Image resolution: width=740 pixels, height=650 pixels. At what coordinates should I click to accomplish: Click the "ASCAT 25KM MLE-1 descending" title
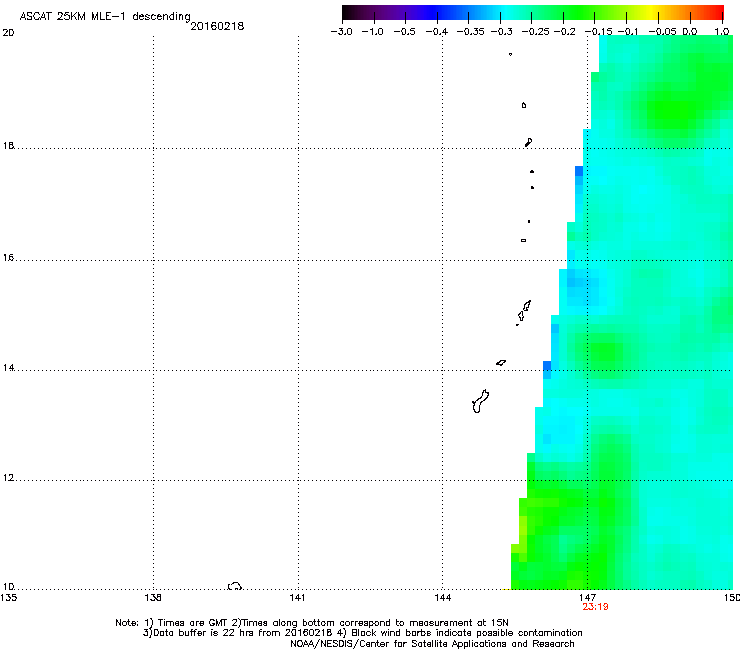(x=105, y=16)
